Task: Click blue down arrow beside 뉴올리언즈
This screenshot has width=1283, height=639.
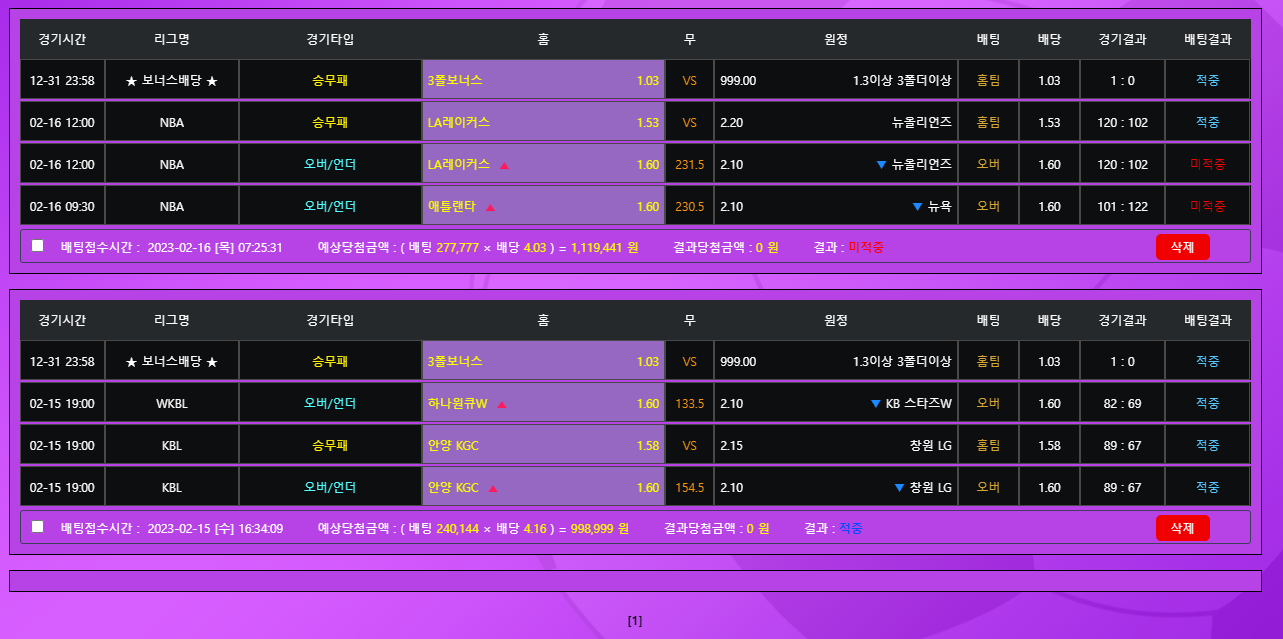Action: (x=881, y=165)
